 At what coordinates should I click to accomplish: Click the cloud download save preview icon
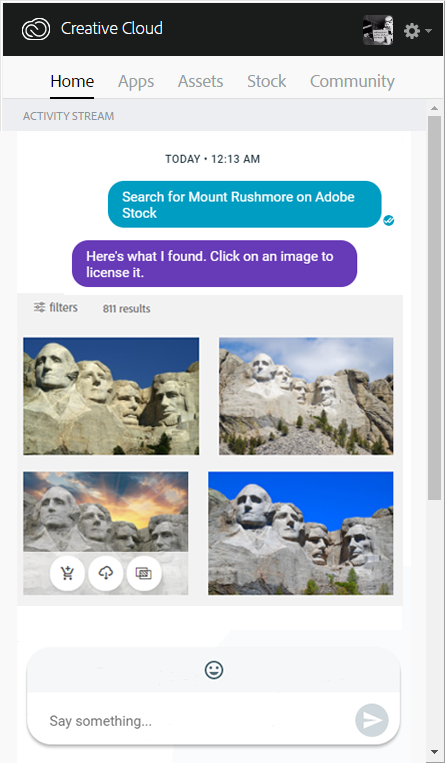coord(106,573)
